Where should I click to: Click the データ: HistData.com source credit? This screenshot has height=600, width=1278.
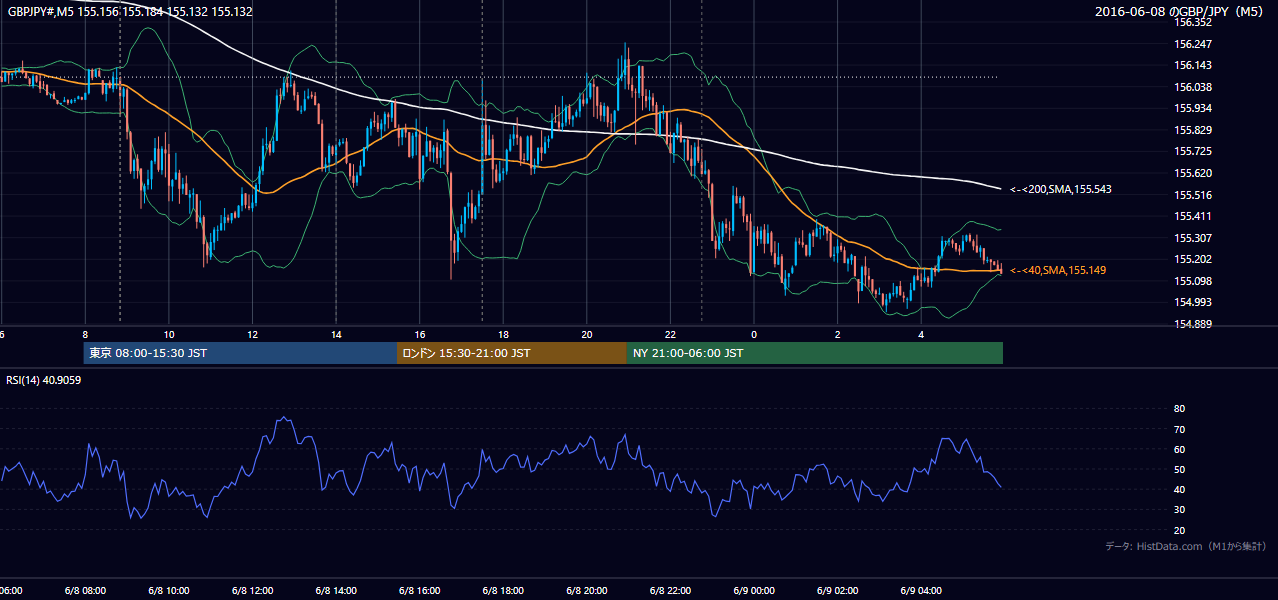point(1185,546)
